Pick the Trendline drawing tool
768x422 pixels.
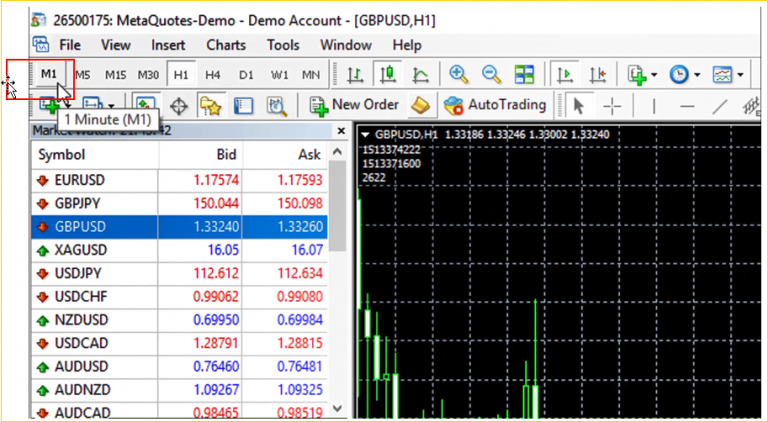pos(720,106)
